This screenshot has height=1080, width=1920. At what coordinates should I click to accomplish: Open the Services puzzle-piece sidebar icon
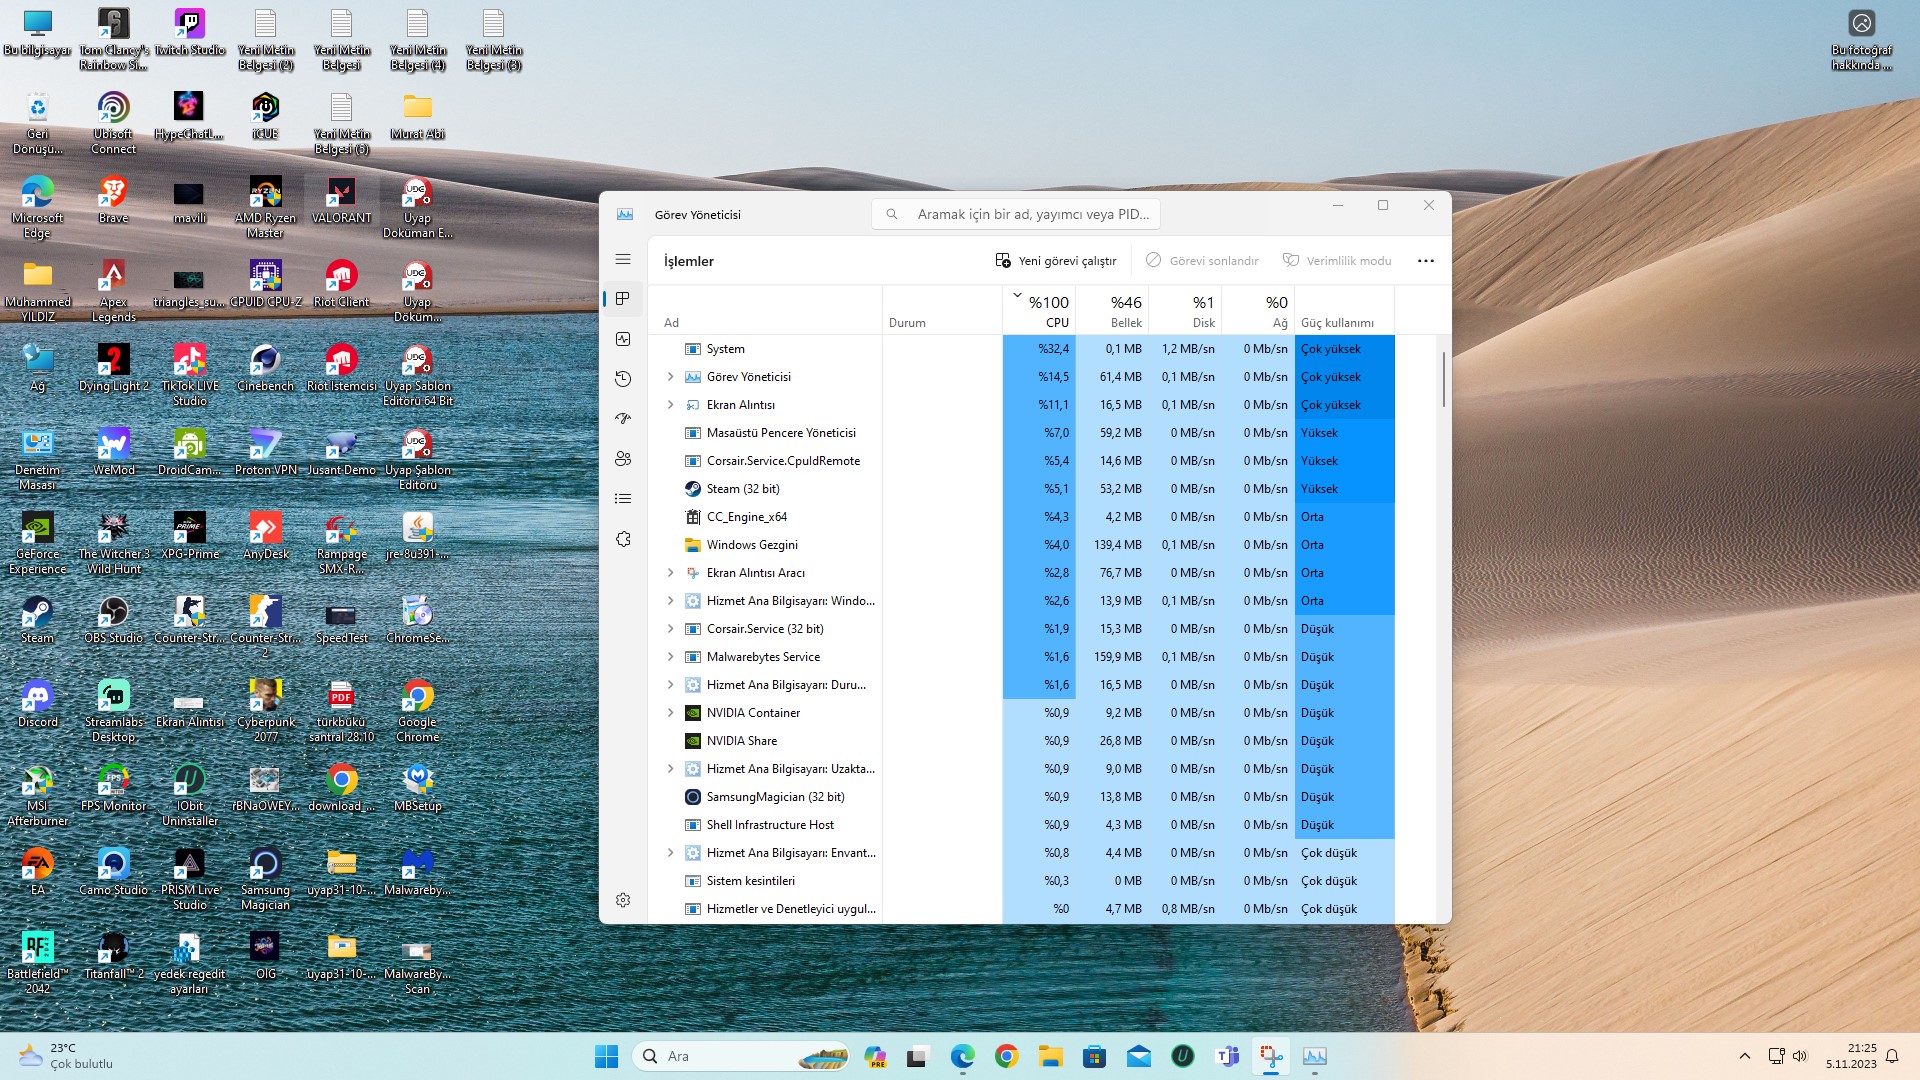[623, 539]
